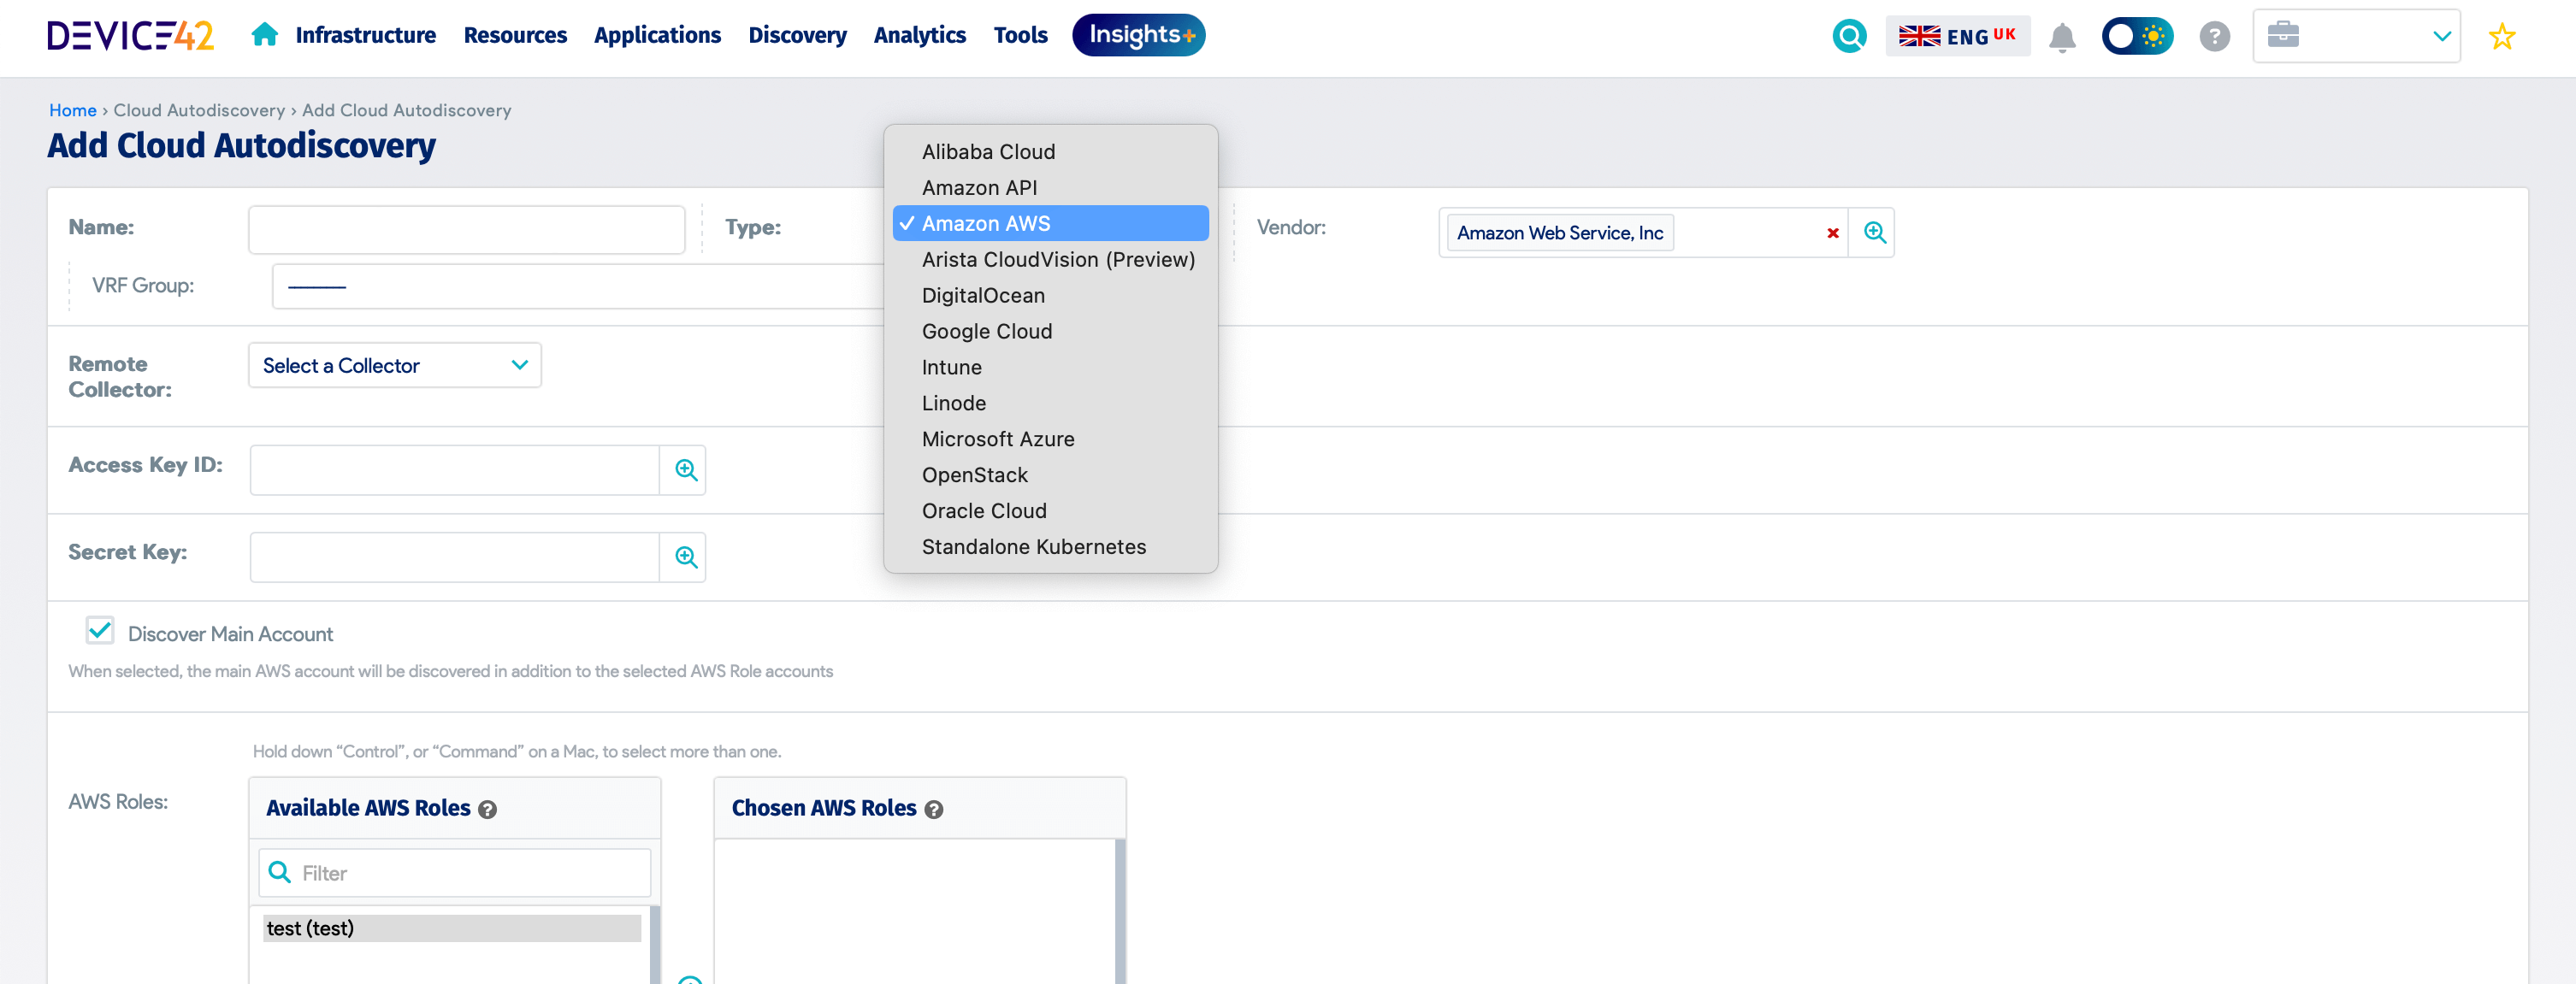
Task: Open the Select a Collector dropdown
Action: [394, 365]
